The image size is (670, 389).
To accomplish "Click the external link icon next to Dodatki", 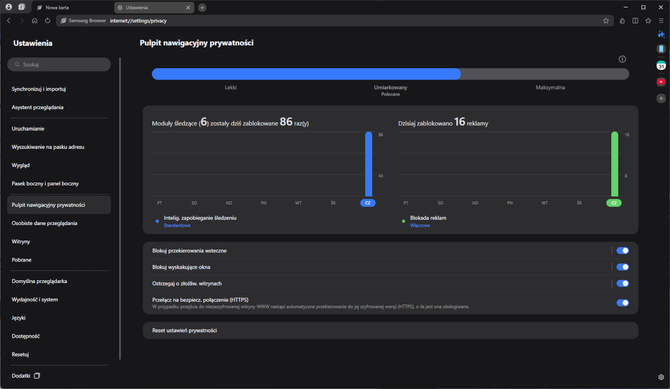I will point(37,376).
